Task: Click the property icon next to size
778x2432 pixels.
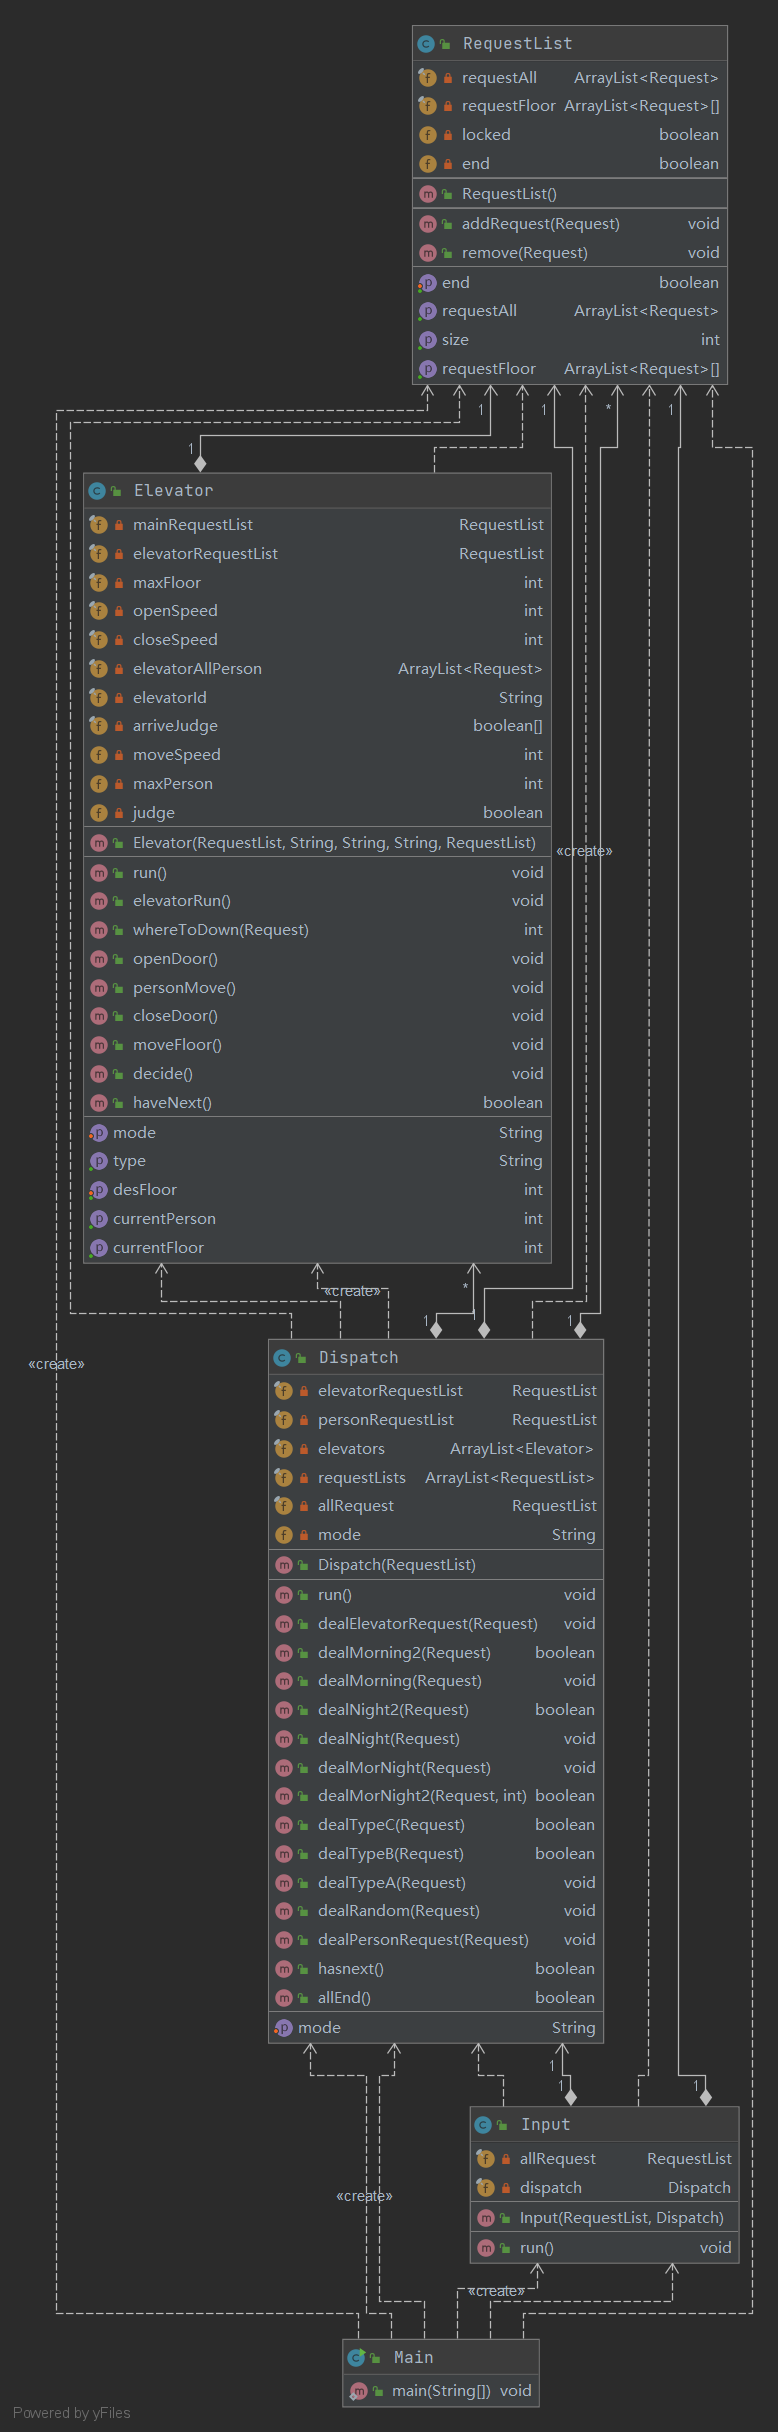Action: pos(427,340)
